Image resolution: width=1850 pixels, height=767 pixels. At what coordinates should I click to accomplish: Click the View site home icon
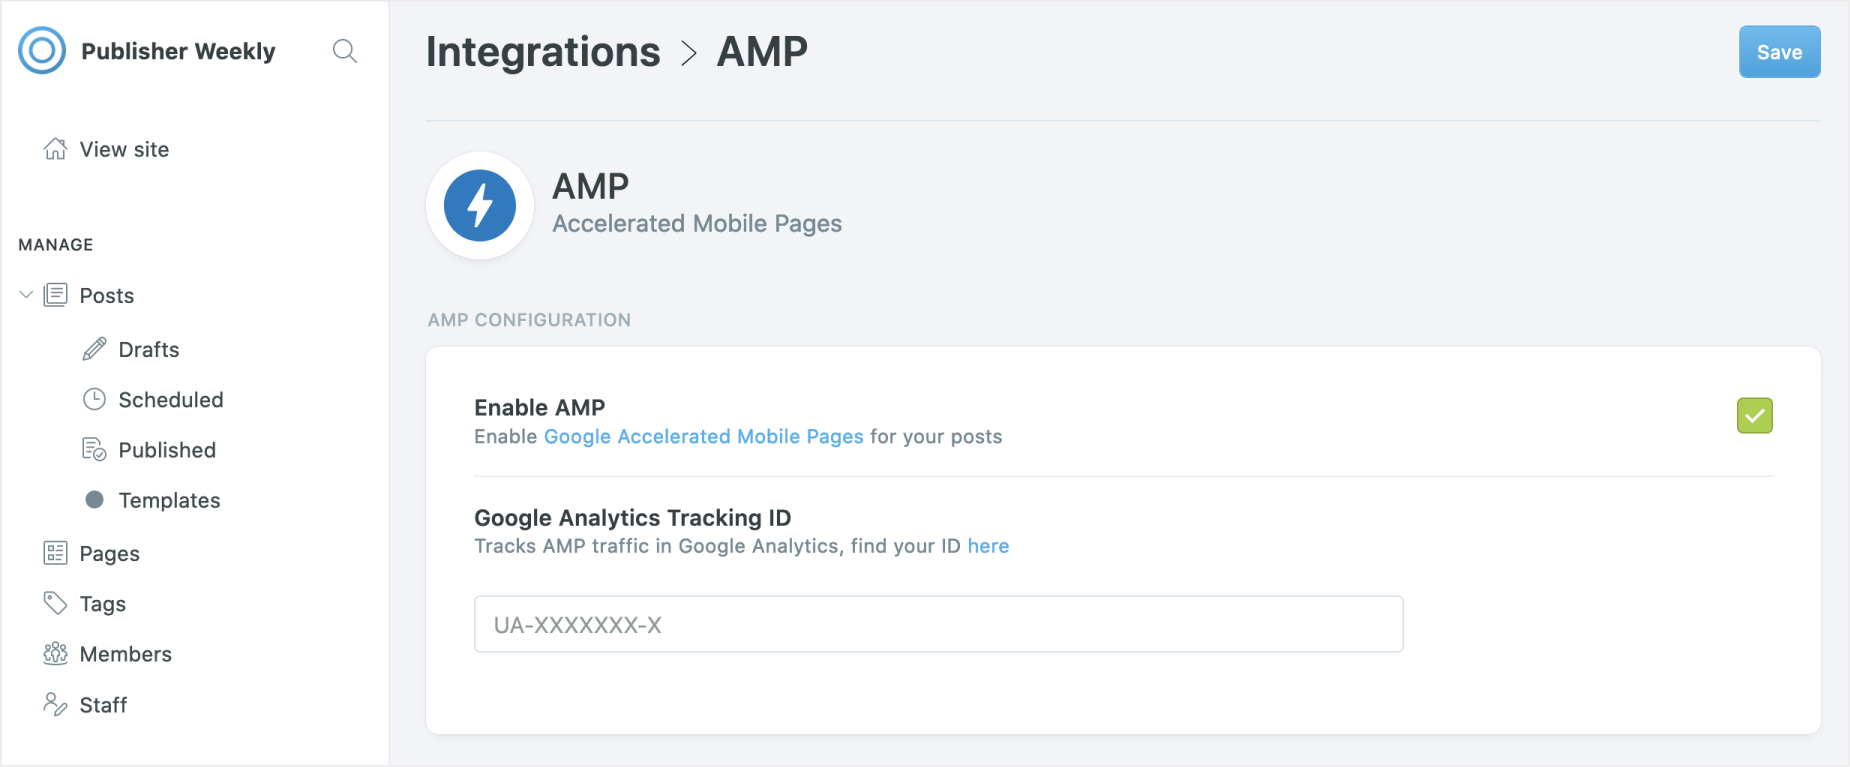(x=55, y=149)
